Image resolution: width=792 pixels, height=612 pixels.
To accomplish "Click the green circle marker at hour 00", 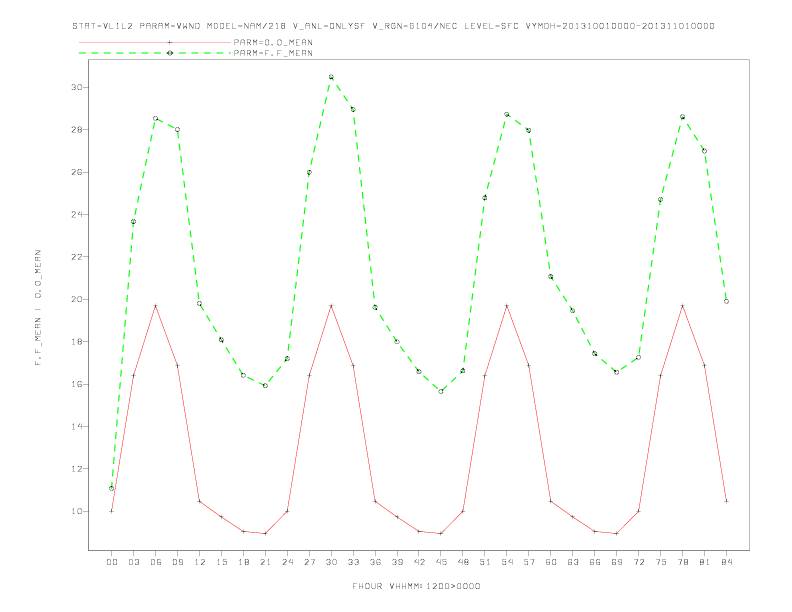I will click(112, 488).
